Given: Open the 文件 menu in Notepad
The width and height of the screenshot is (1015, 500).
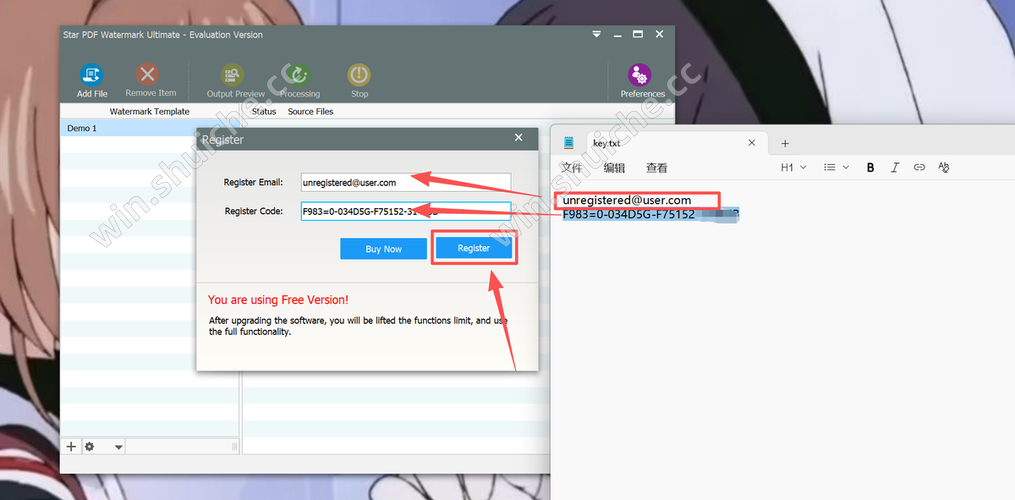Looking at the screenshot, I should pos(572,168).
